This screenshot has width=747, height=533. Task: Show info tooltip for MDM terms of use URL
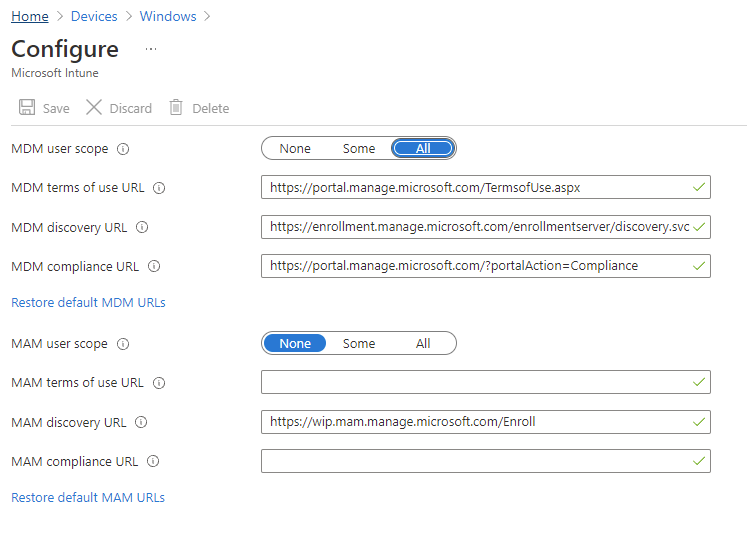159,188
